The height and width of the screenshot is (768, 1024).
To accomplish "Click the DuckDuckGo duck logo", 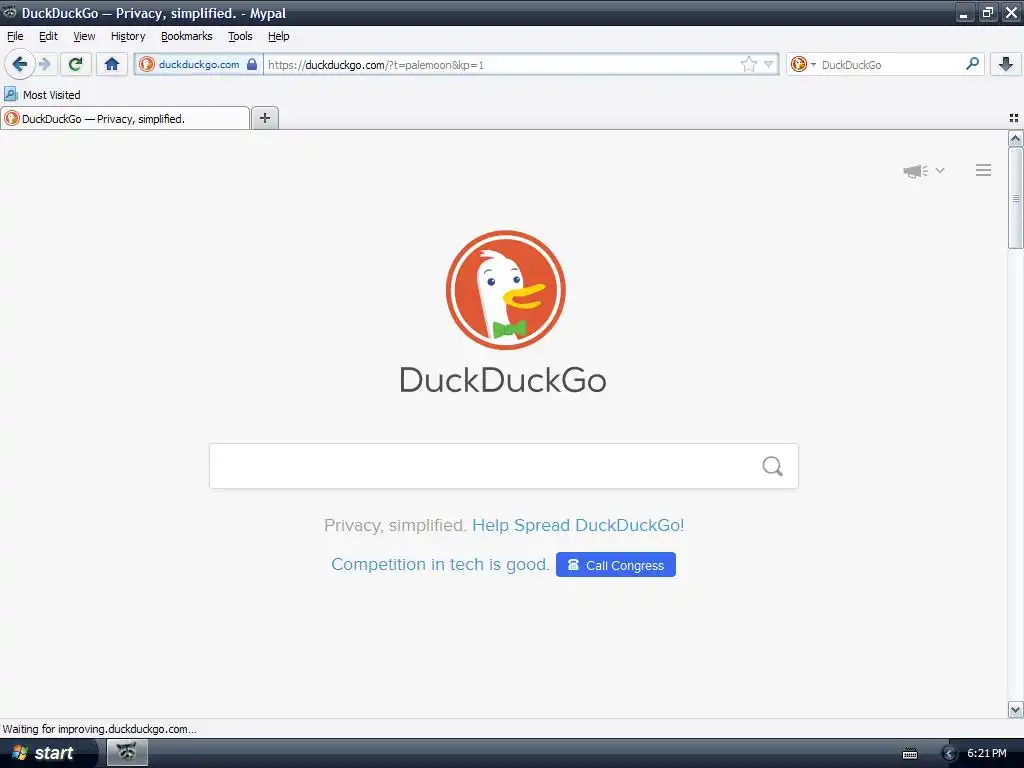I will pyautogui.click(x=505, y=289).
